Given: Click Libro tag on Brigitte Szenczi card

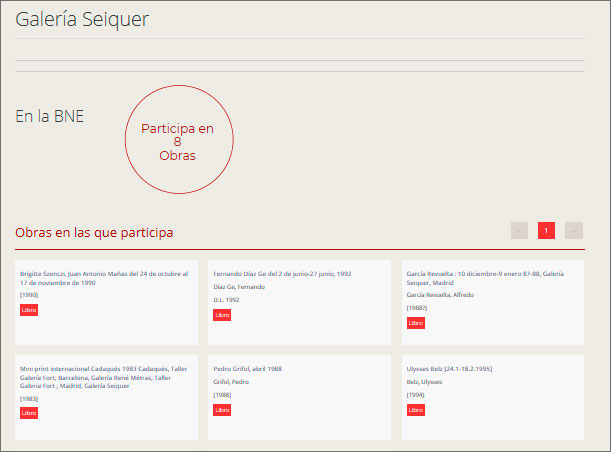Looking at the screenshot, I should 29,310.
